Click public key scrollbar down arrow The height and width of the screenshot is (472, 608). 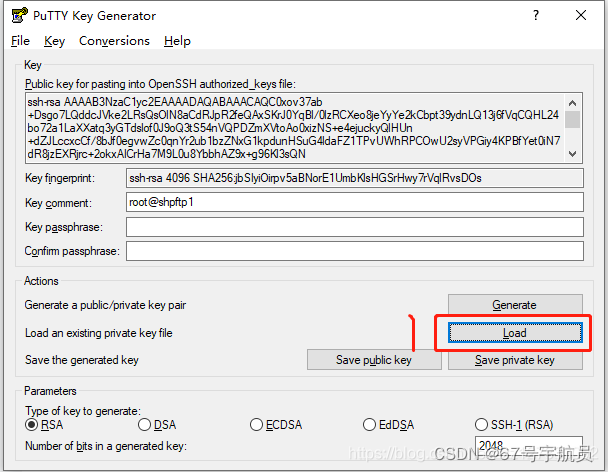(573, 154)
